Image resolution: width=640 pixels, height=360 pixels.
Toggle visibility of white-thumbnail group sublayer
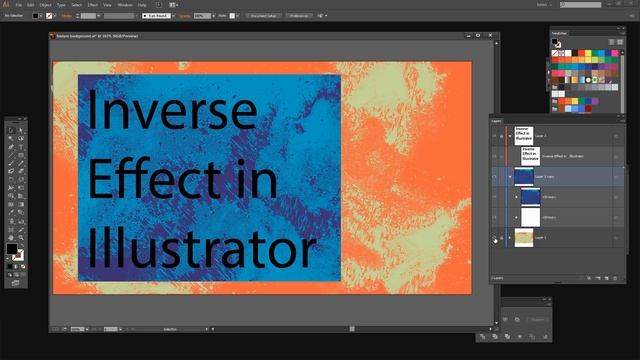494,218
